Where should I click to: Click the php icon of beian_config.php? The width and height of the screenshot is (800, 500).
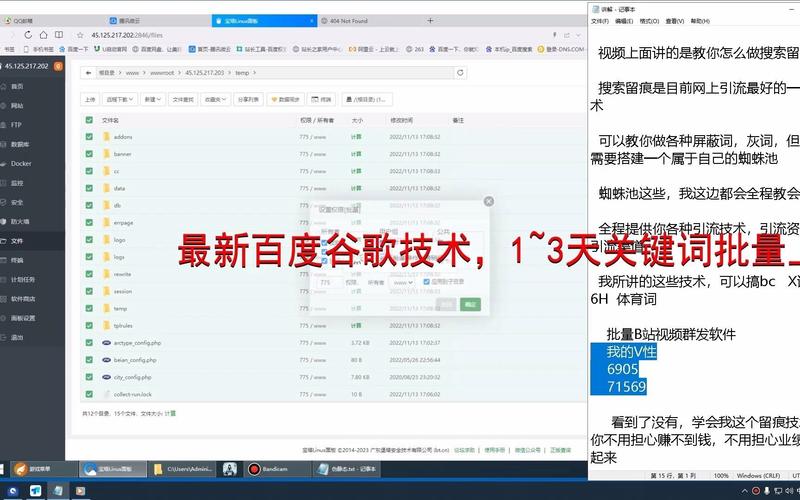106,360
